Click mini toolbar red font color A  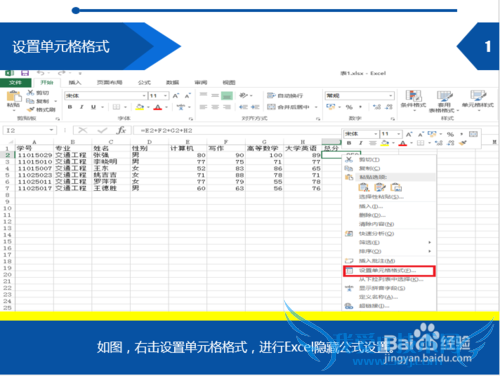point(403,143)
